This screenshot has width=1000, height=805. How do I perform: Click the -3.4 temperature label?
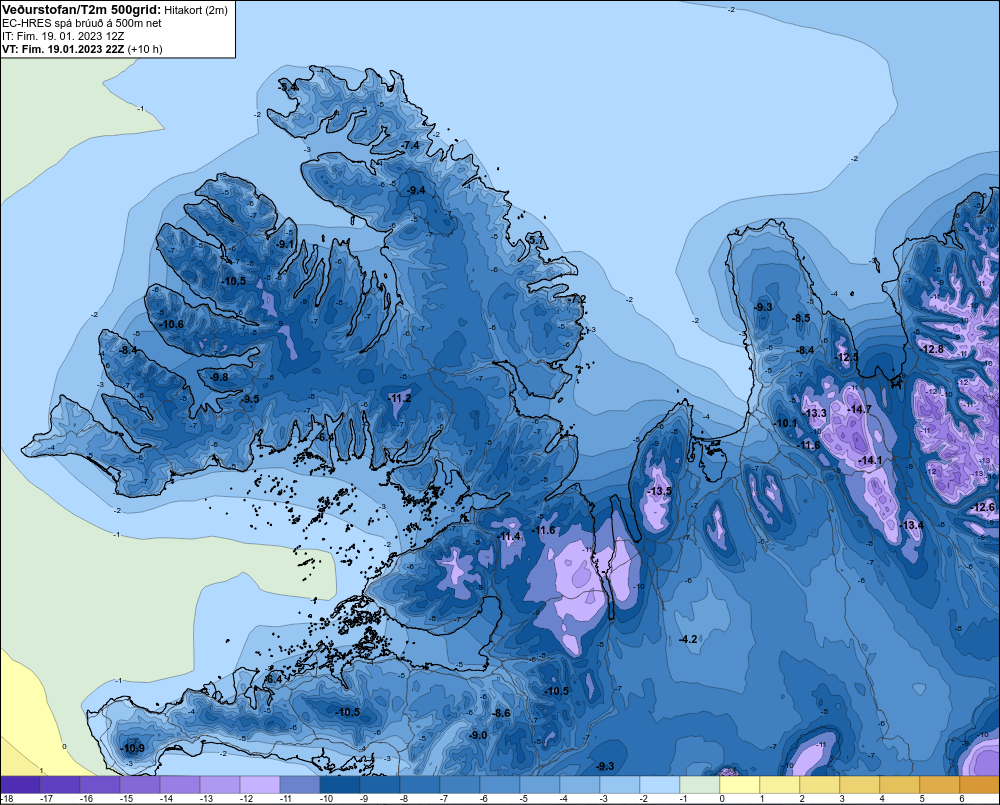tap(289, 86)
